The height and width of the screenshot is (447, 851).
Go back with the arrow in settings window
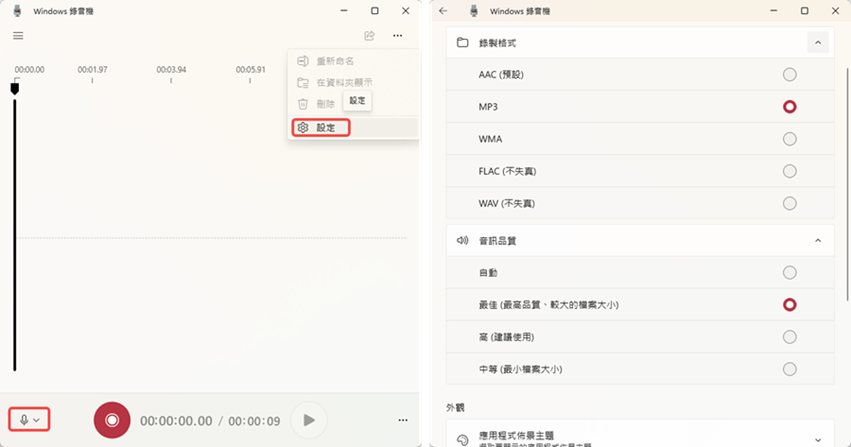click(x=443, y=11)
